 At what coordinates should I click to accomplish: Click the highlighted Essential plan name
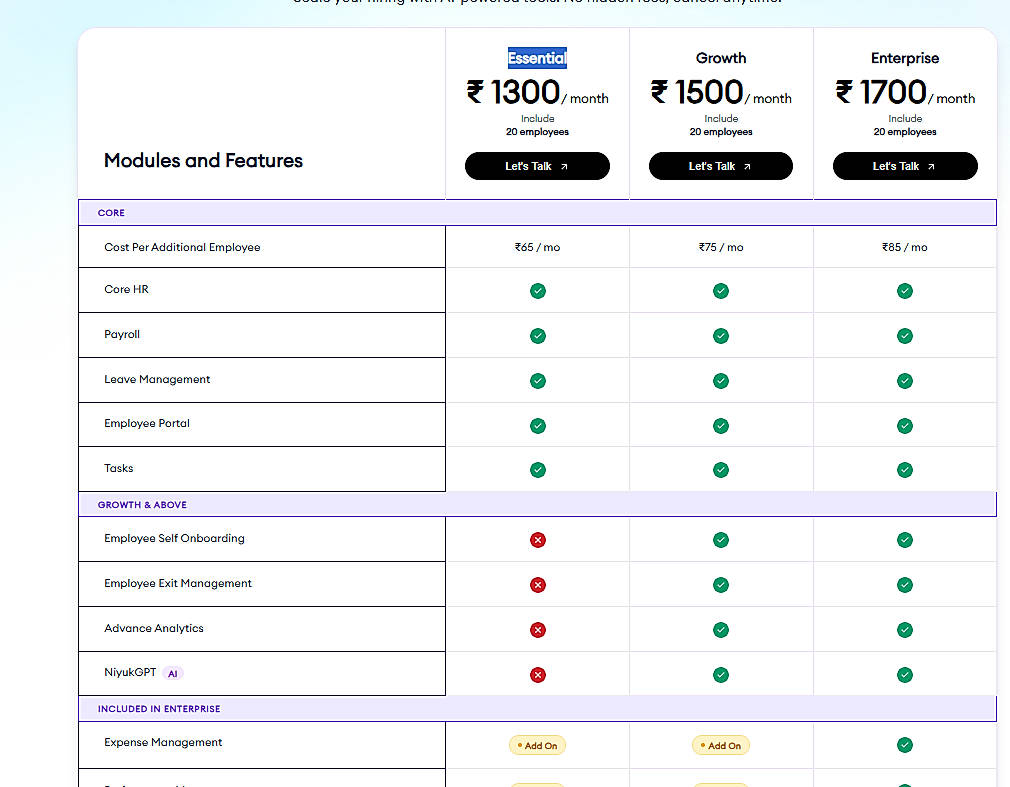(537, 58)
